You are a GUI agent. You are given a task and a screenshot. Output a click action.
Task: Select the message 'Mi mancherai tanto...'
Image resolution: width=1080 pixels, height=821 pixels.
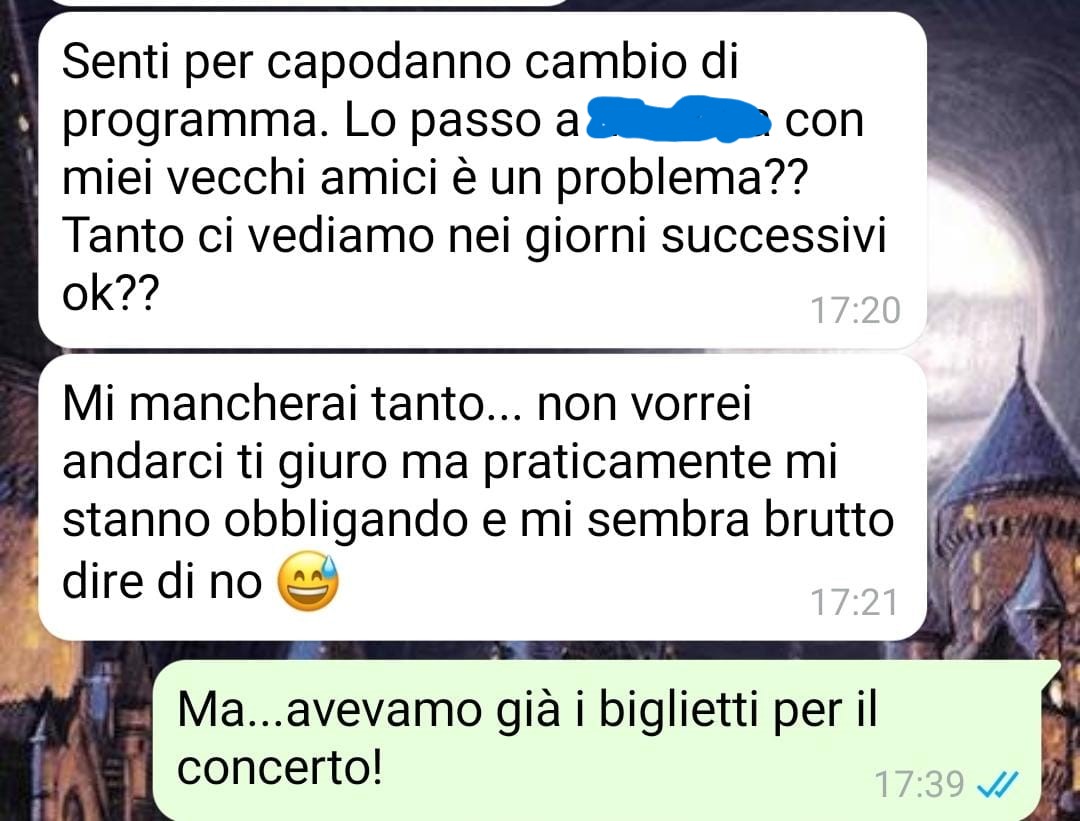(x=482, y=498)
